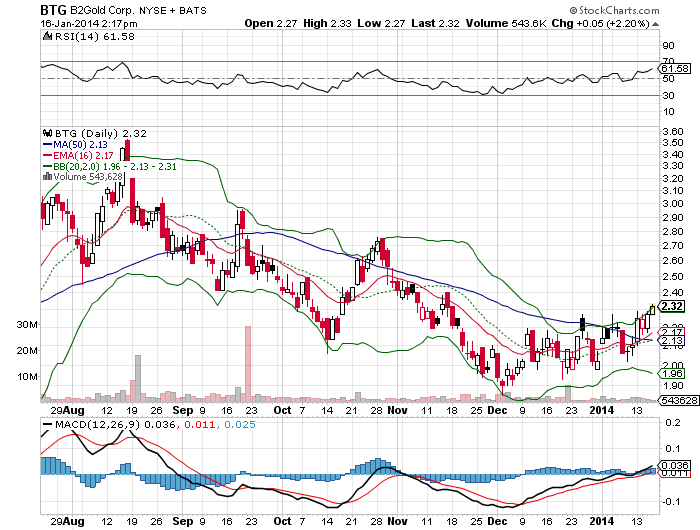This screenshot has width=700, height=530.
Task: Click the Nov label on the price chart axis
Action: 397,410
